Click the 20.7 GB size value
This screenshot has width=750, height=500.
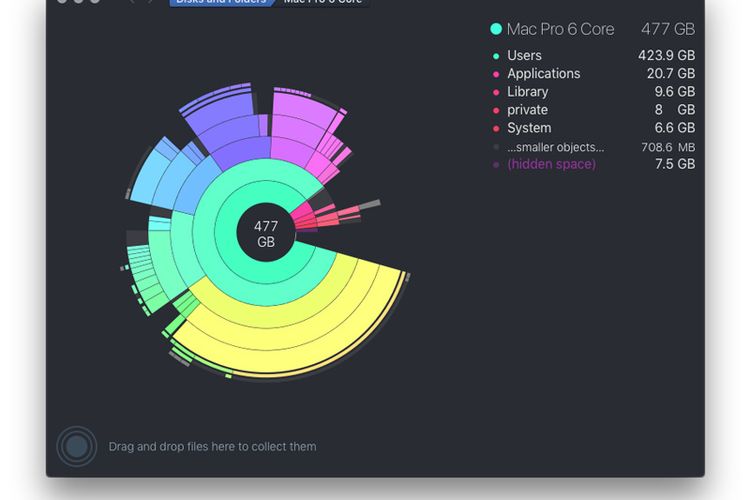coord(671,74)
